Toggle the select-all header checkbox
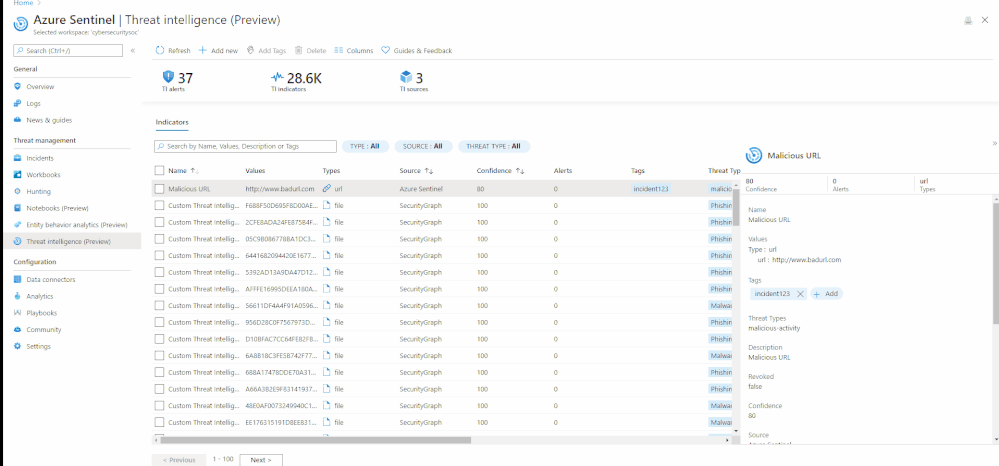Screen dimensions: 999x466 click(159, 171)
